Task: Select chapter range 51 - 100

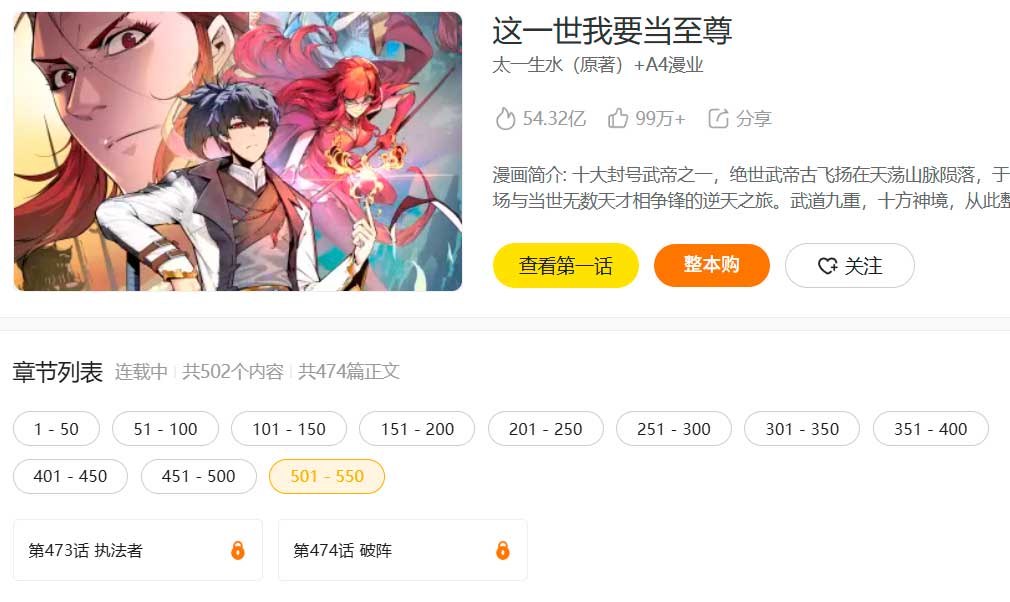Action: [166, 429]
